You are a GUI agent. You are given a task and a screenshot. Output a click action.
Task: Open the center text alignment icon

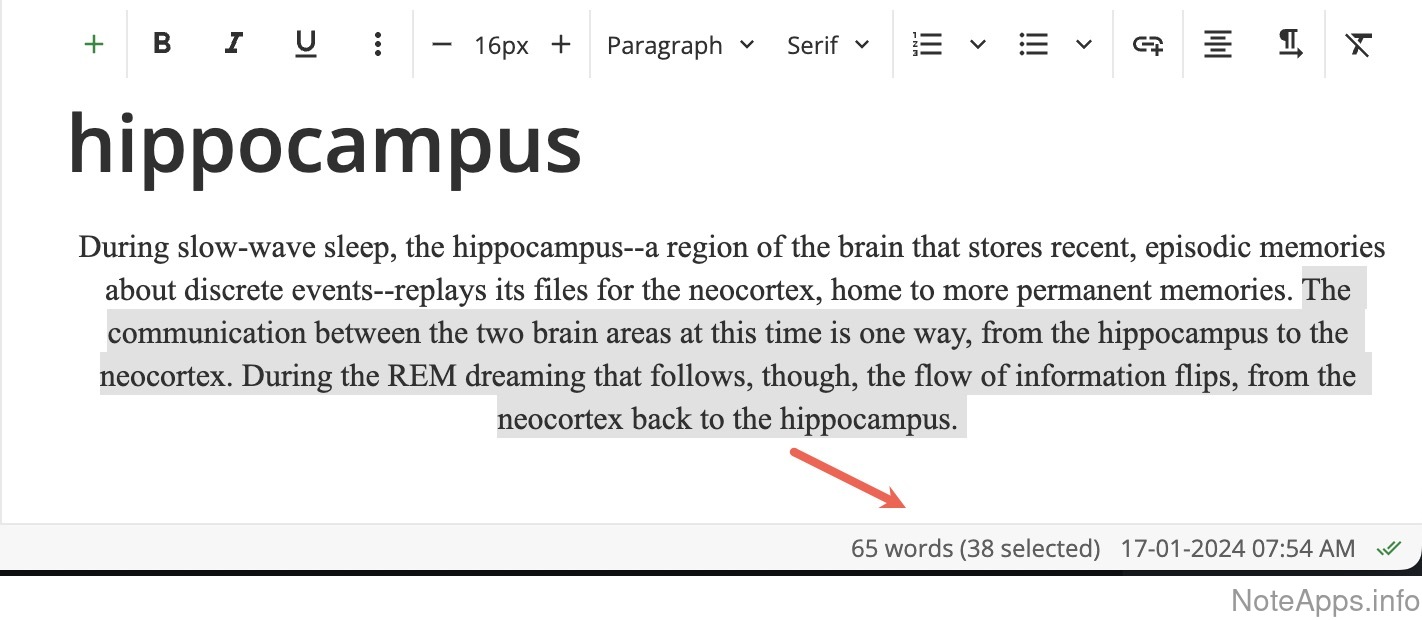(1217, 44)
